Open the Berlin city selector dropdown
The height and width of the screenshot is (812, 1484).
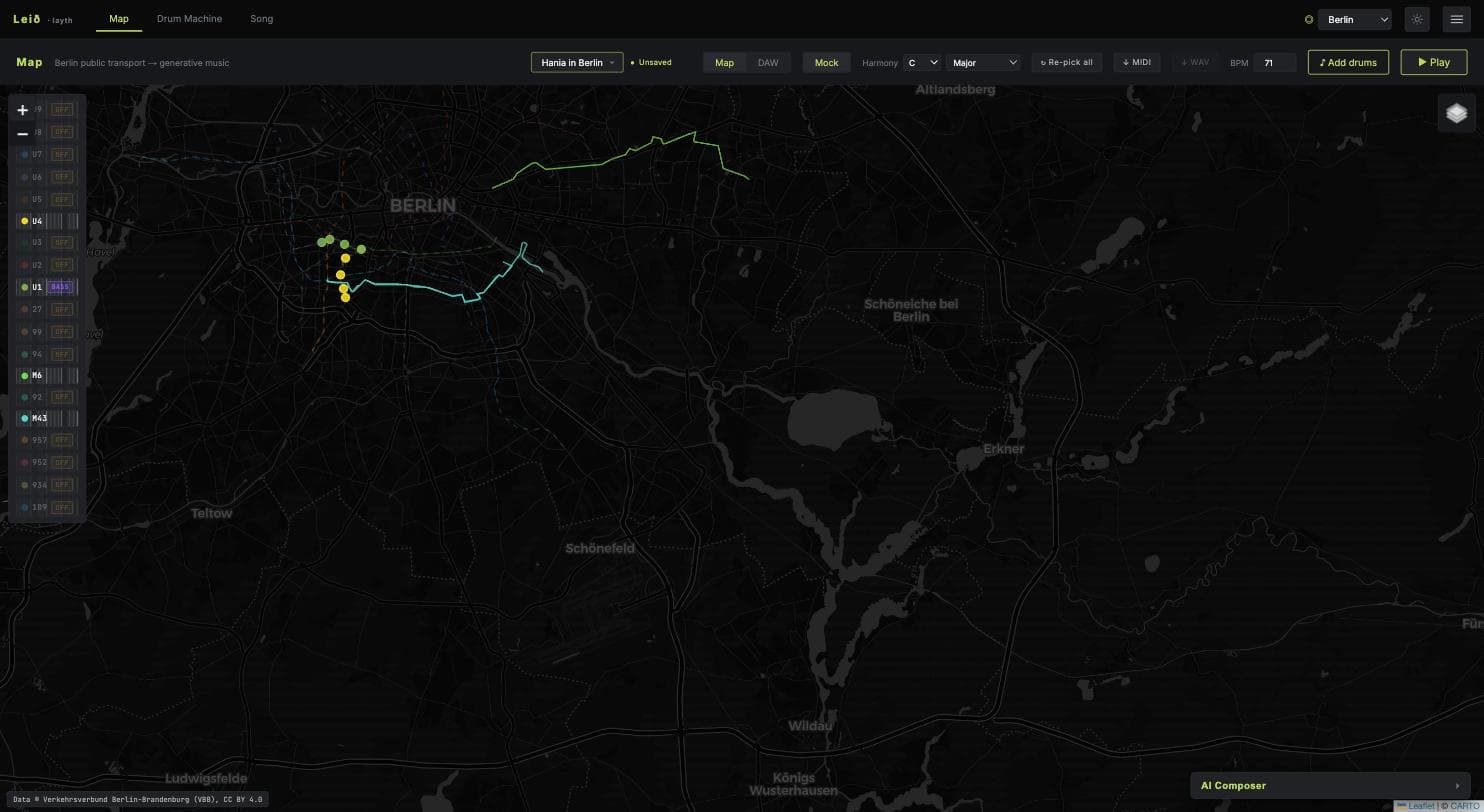1354,19
